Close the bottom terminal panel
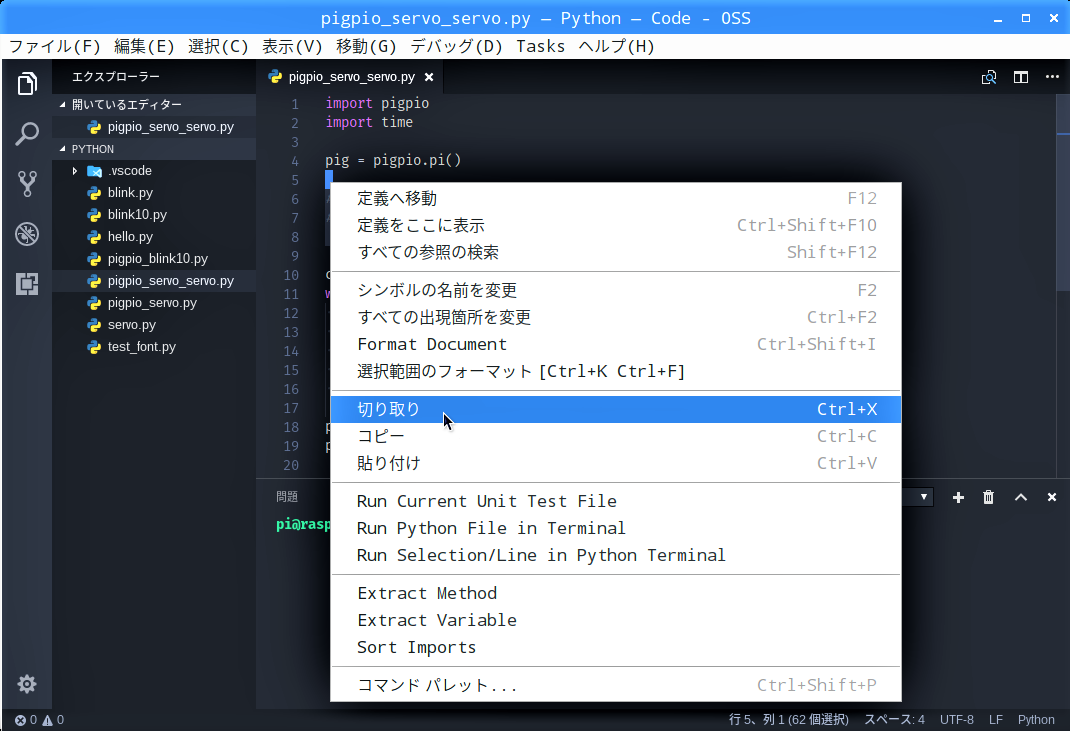The image size is (1070, 731). point(1052,498)
